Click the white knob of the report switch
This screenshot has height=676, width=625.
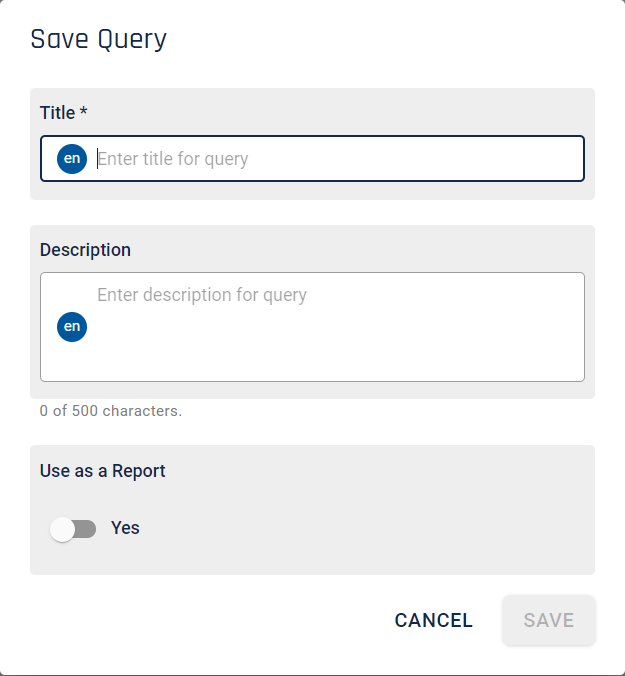[62, 529]
